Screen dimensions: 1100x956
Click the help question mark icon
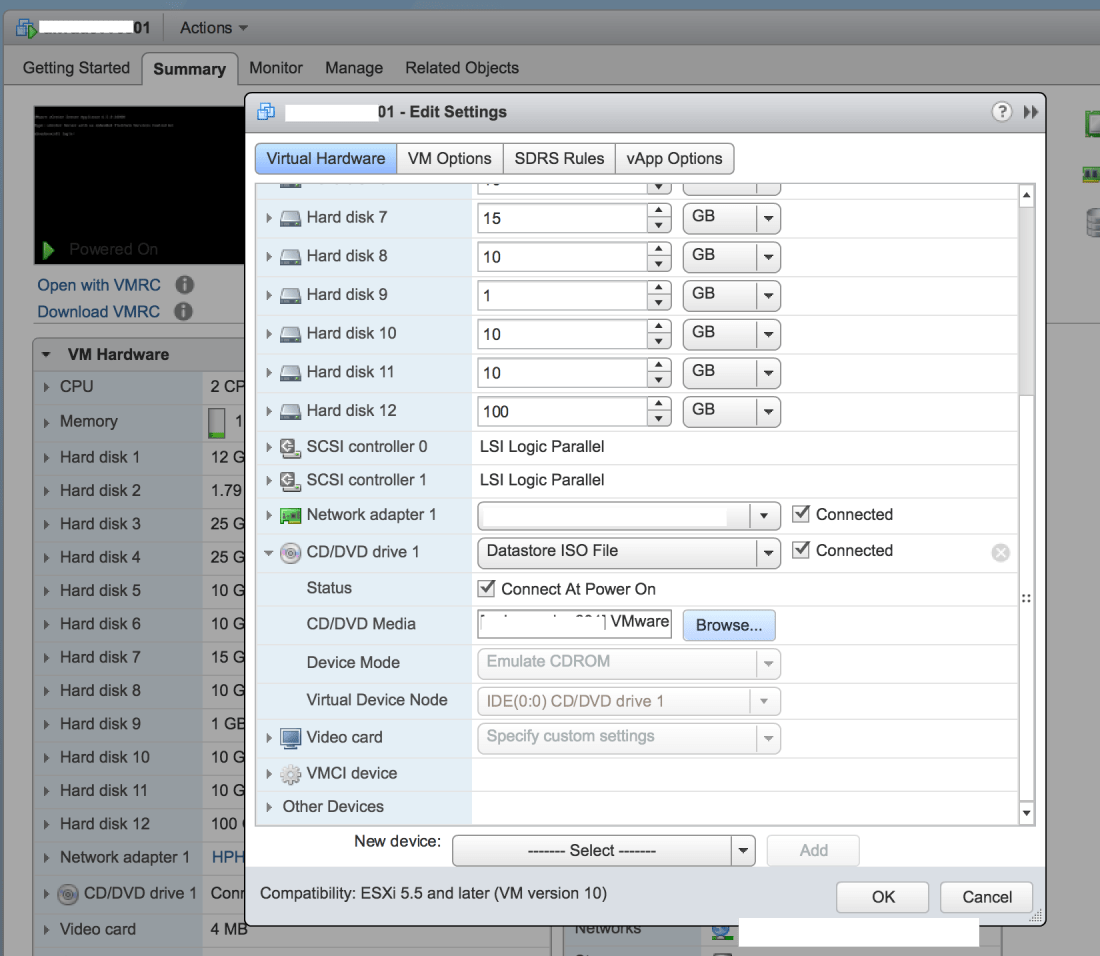[x=1001, y=112]
